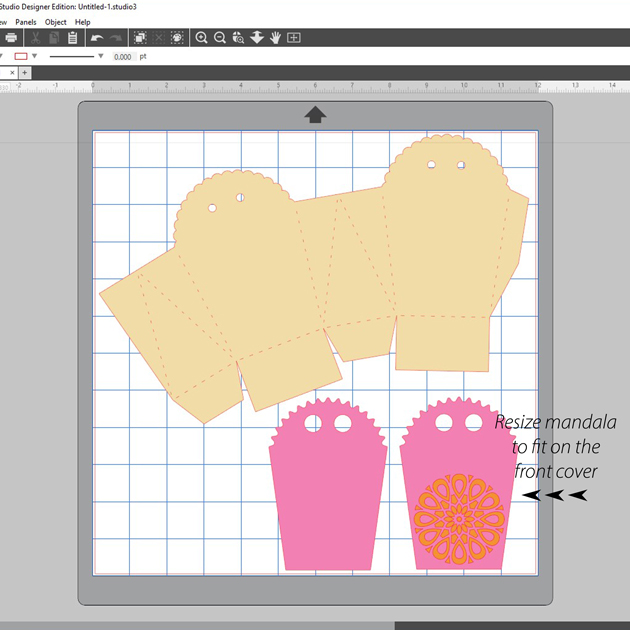Add a new document tab
The height and width of the screenshot is (630, 630).
click(x=25, y=73)
